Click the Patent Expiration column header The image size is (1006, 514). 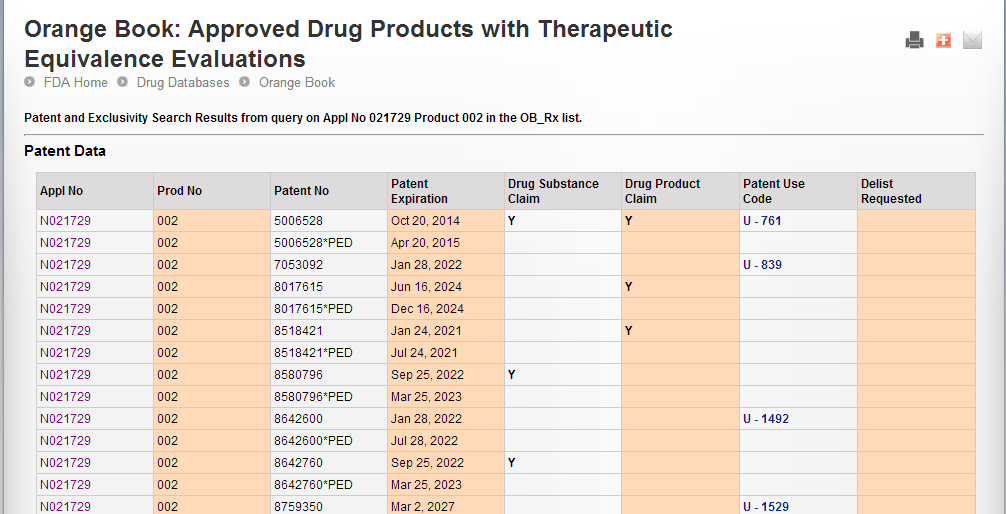(419, 191)
